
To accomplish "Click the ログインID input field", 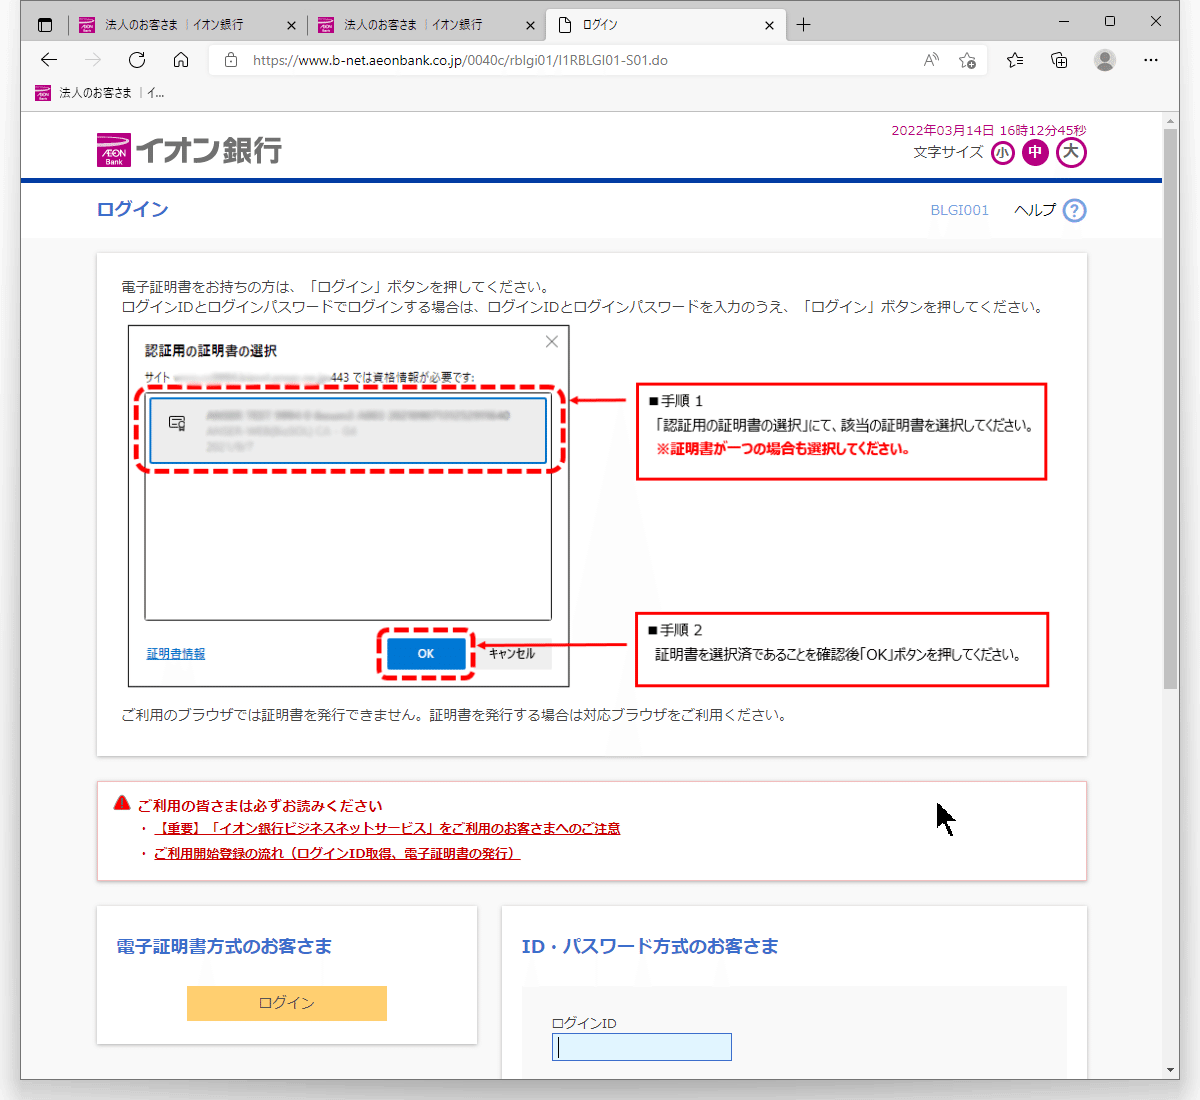I will (642, 1047).
